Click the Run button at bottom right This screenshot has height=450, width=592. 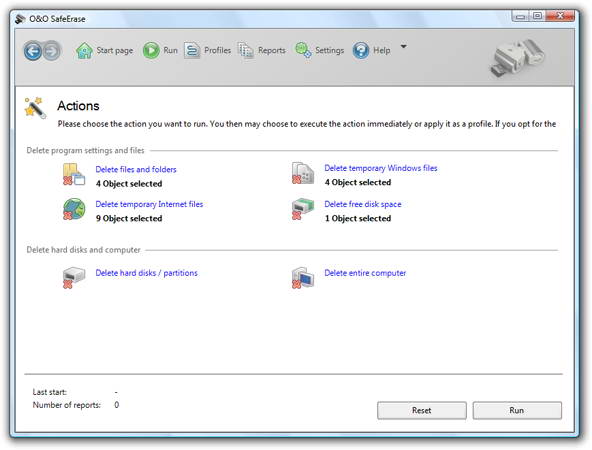tap(517, 410)
